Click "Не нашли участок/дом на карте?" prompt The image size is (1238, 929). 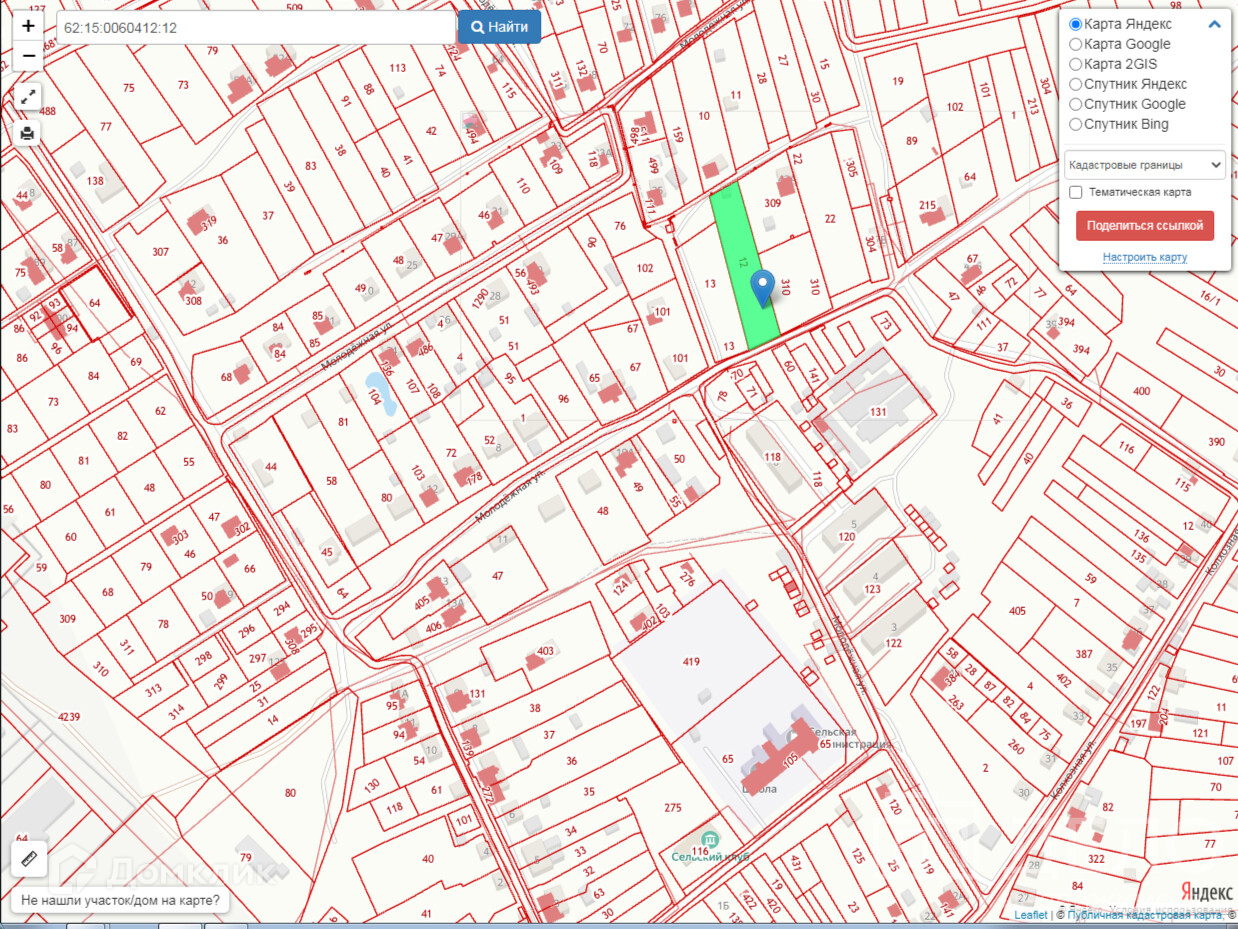[120, 900]
